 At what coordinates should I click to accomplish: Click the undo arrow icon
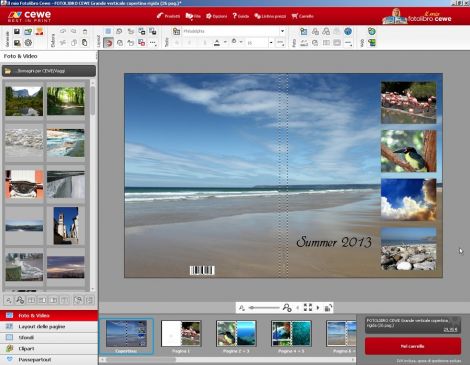click(63, 31)
